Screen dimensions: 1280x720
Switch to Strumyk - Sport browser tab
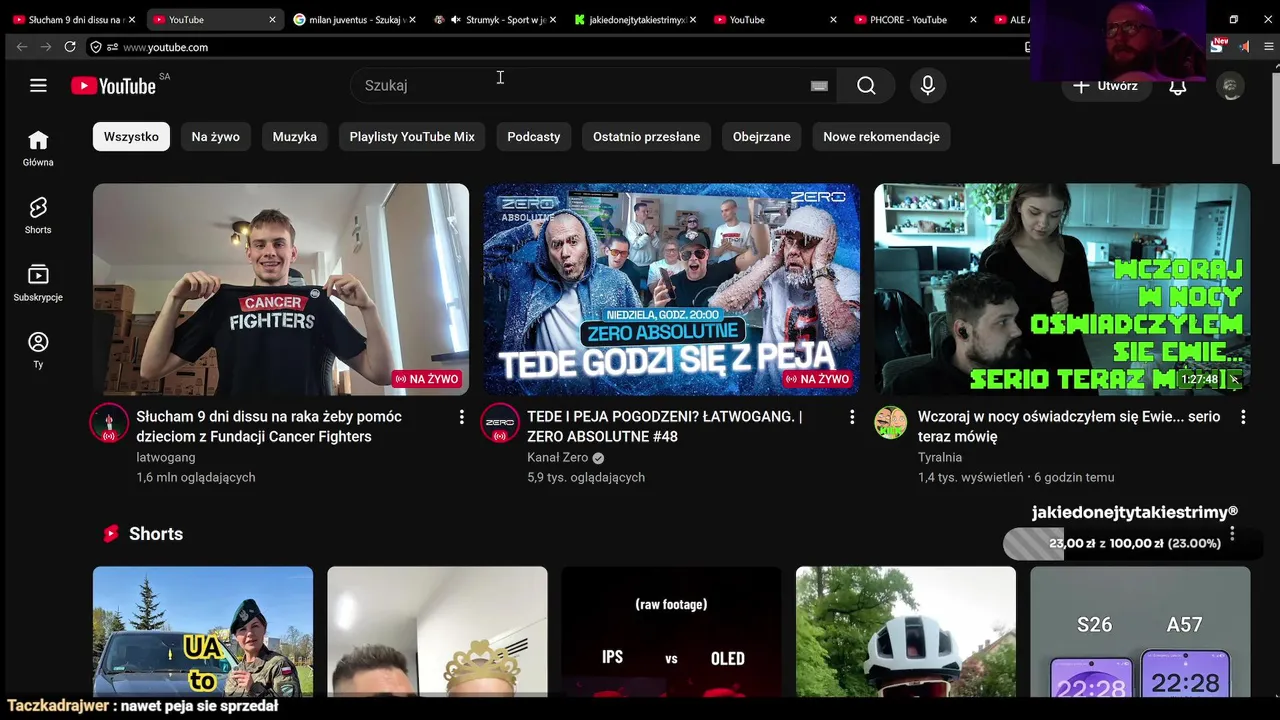tap(495, 20)
